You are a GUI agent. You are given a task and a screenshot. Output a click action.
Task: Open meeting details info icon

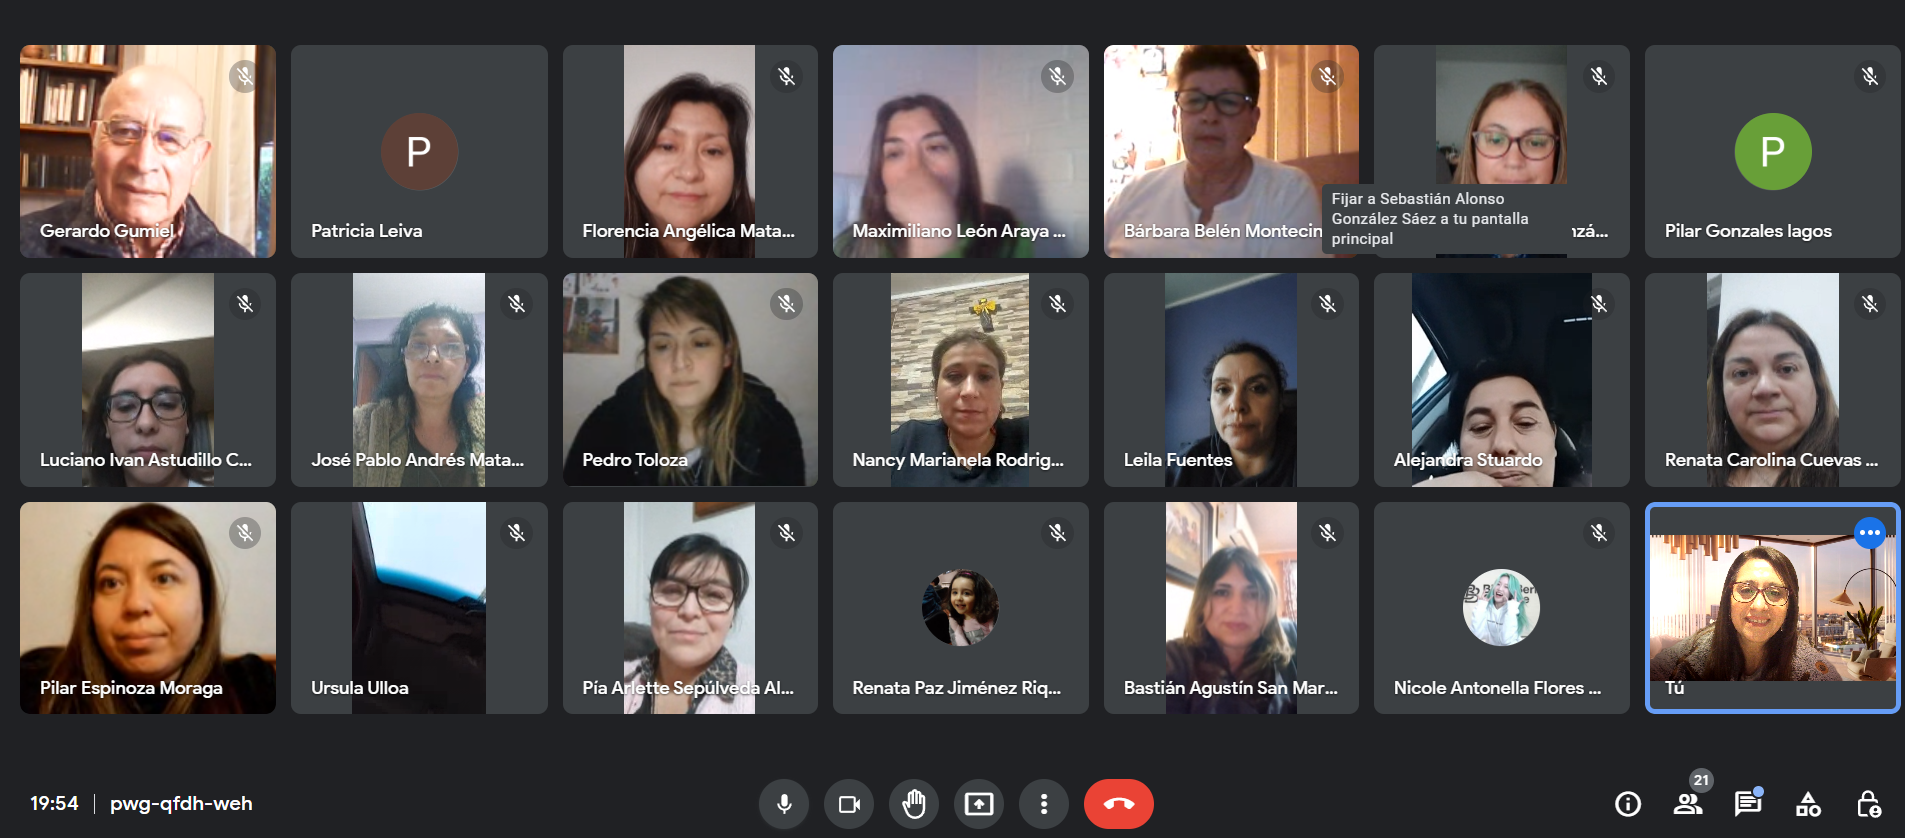pyautogui.click(x=1628, y=804)
